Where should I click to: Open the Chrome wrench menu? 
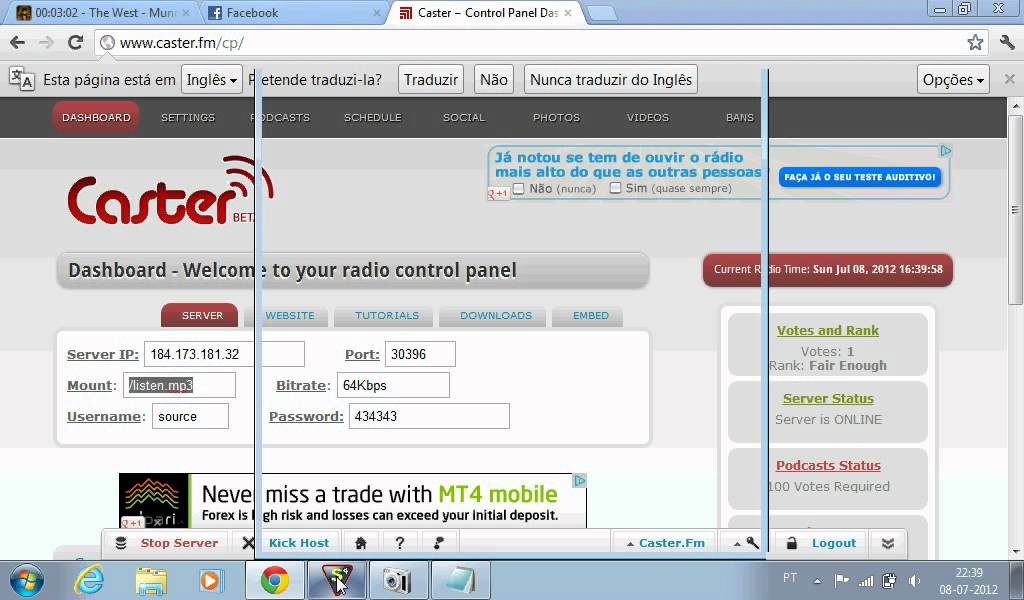[x=1007, y=42]
